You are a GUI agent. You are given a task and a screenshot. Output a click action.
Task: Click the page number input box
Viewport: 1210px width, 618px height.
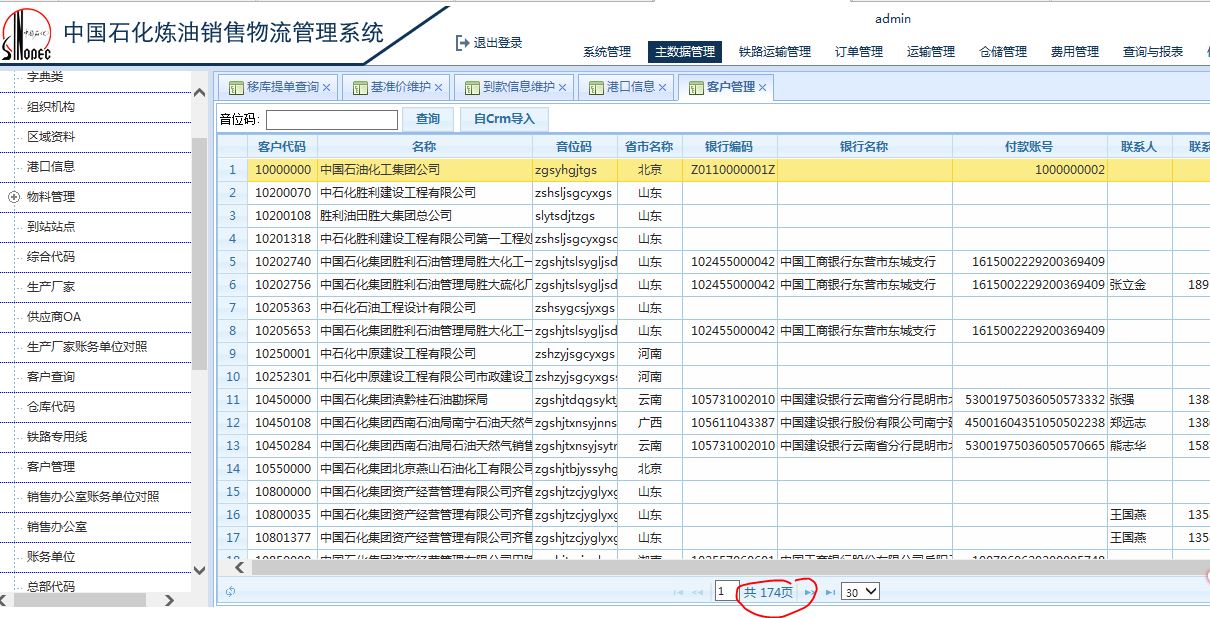727,592
